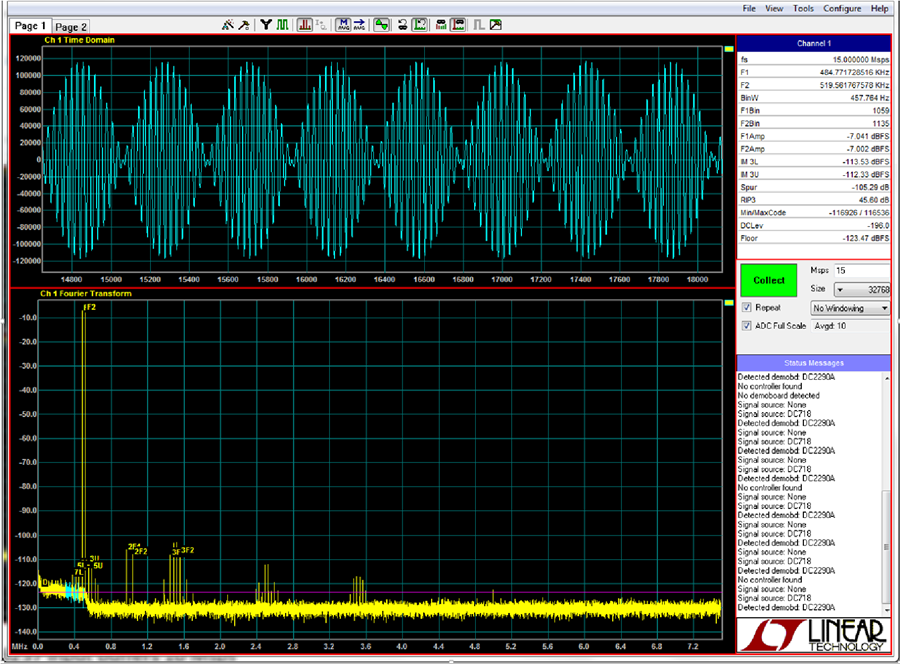Click the 3F2 harmonic marker label

[188, 550]
